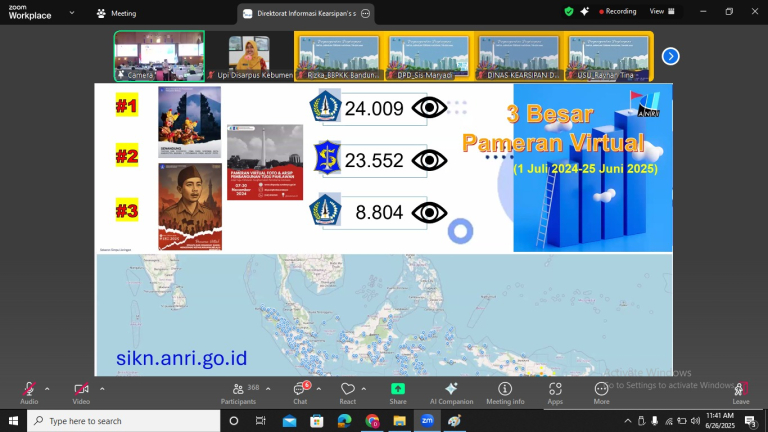768x432 pixels.
Task: Open Microsoft Edge from taskbar
Action: point(344,421)
